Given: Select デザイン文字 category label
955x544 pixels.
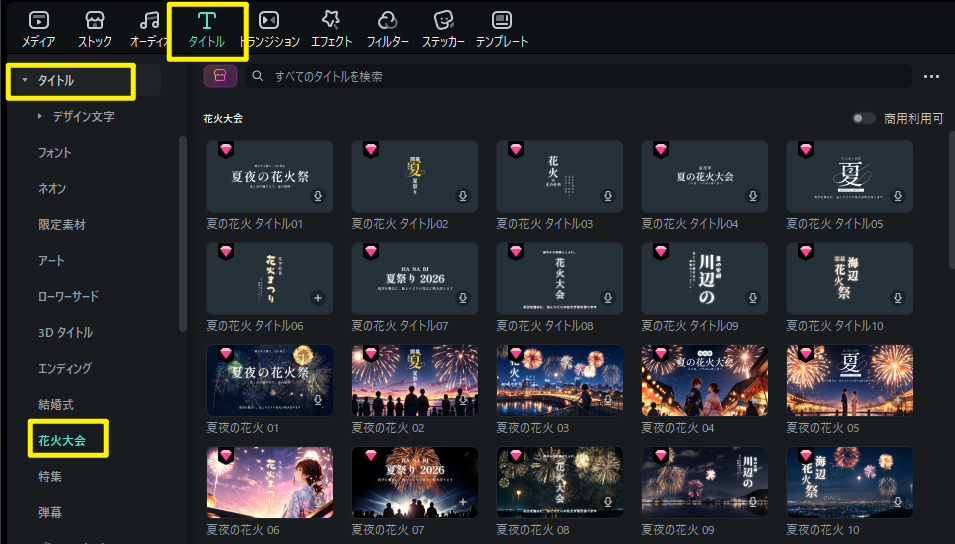Looking at the screenshot, I should point(83,116).
